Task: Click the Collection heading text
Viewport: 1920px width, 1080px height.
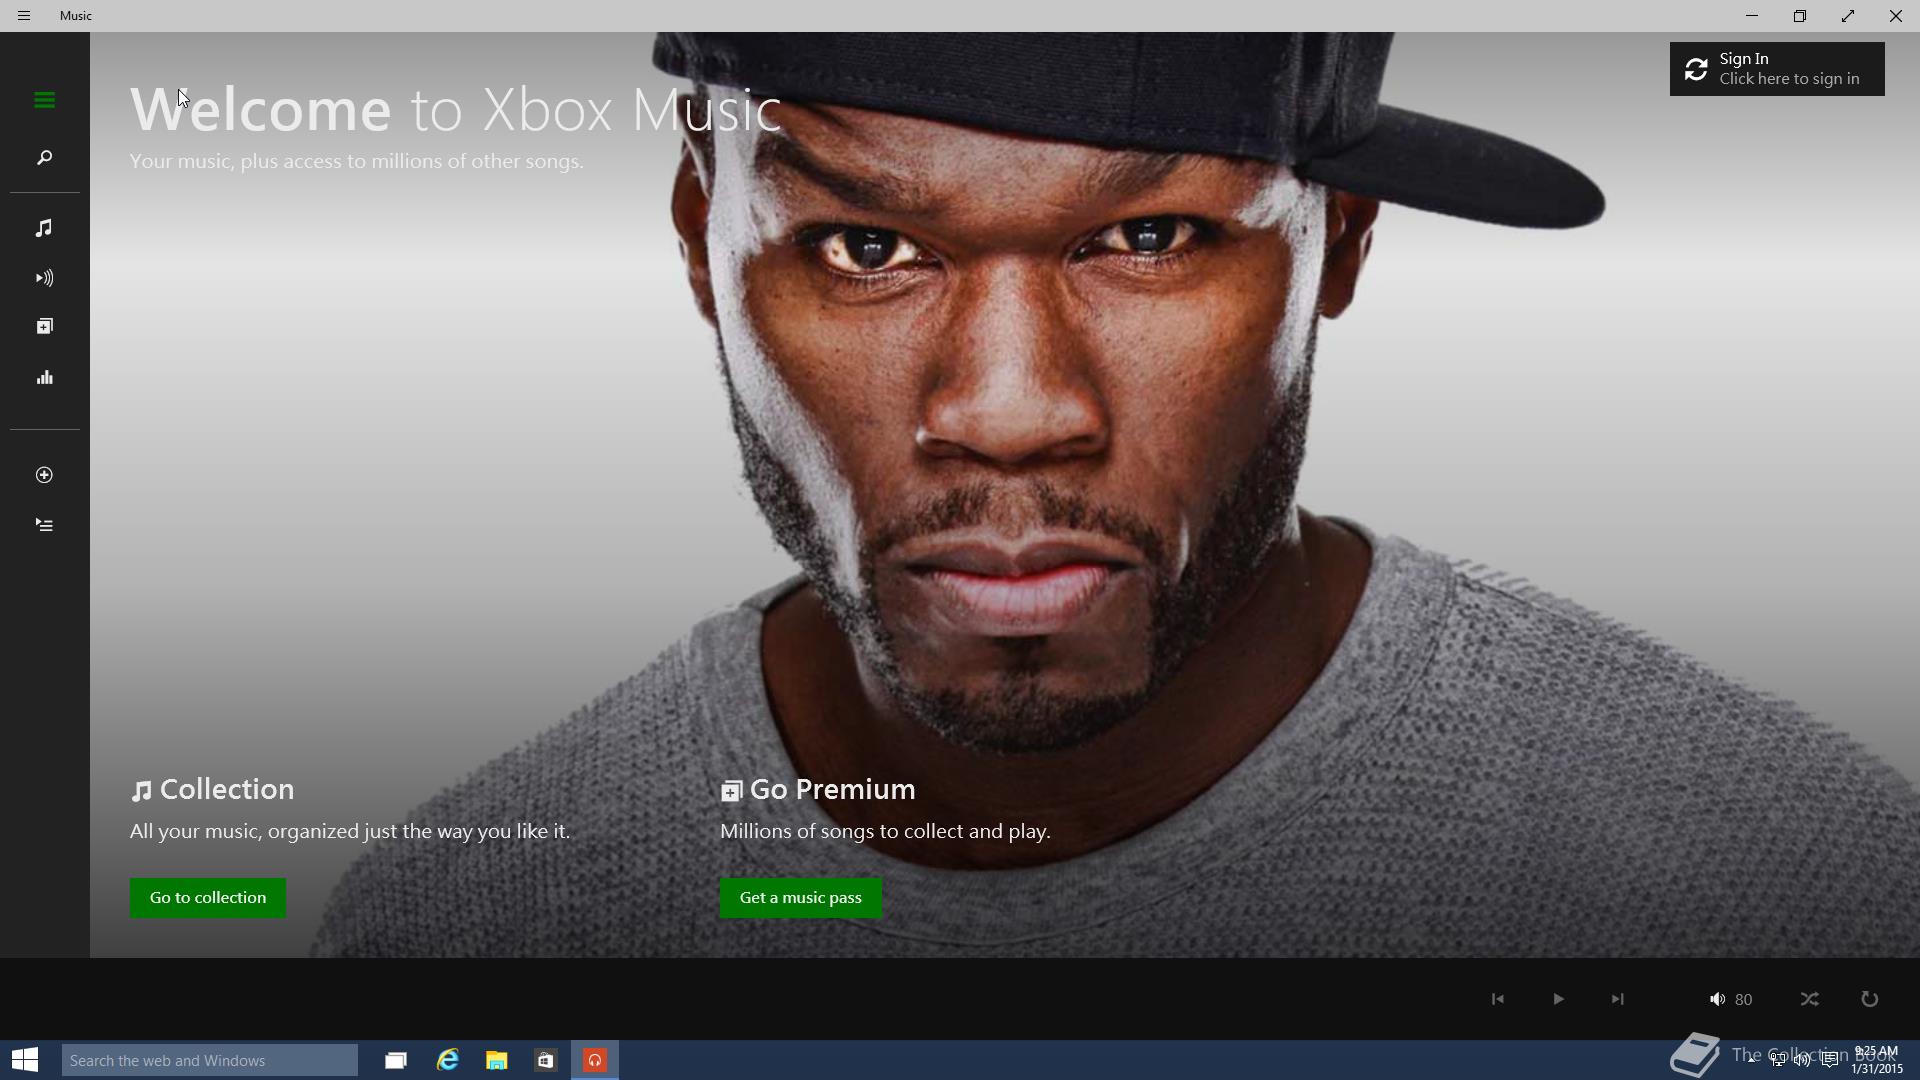Action: (x=227, y=790)
